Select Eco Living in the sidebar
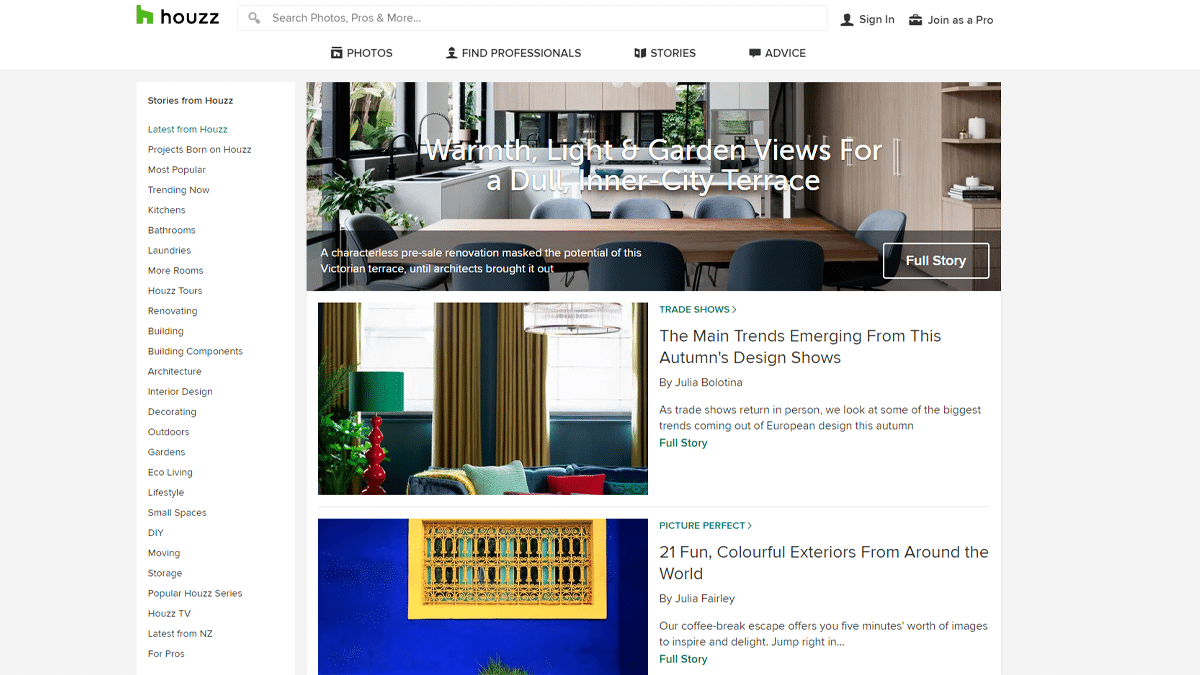 (170, 472)
